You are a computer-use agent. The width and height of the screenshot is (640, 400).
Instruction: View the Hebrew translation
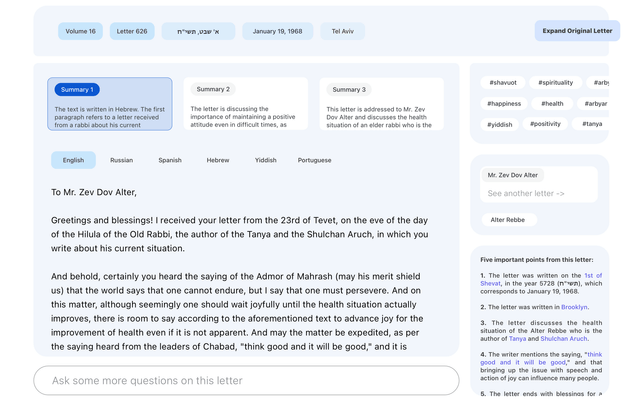pos(218,160)
